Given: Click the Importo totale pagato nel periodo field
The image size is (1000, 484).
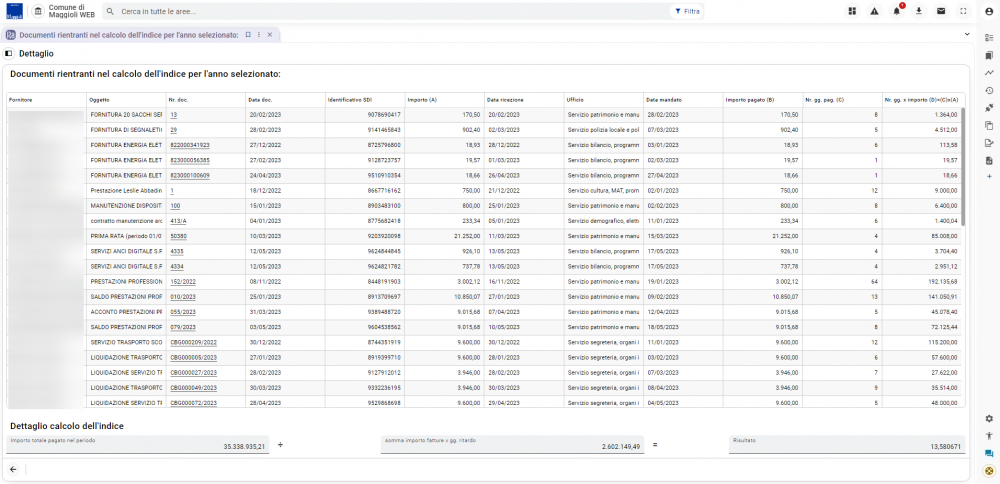Looking at the screenshot, I should click(x=137, y=444).
